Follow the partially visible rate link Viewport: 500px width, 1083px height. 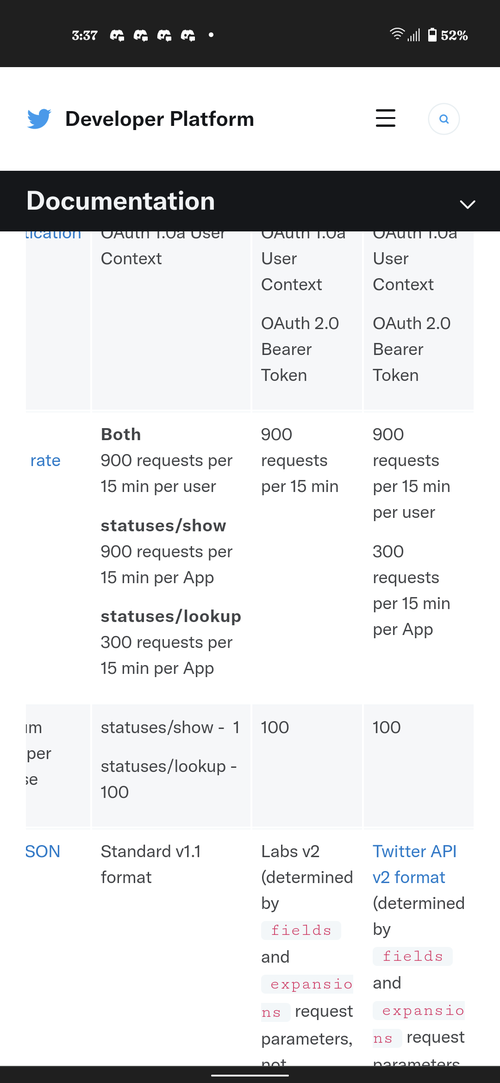45,461
